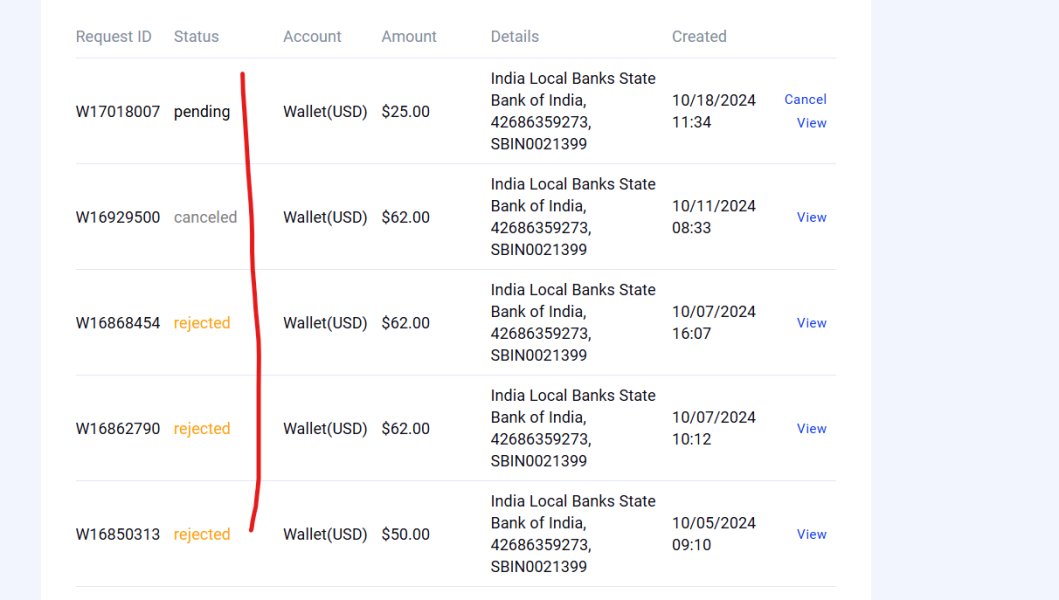Click the pending status label
This screenshot has width=1059, height=600.
tap(202, 112)
